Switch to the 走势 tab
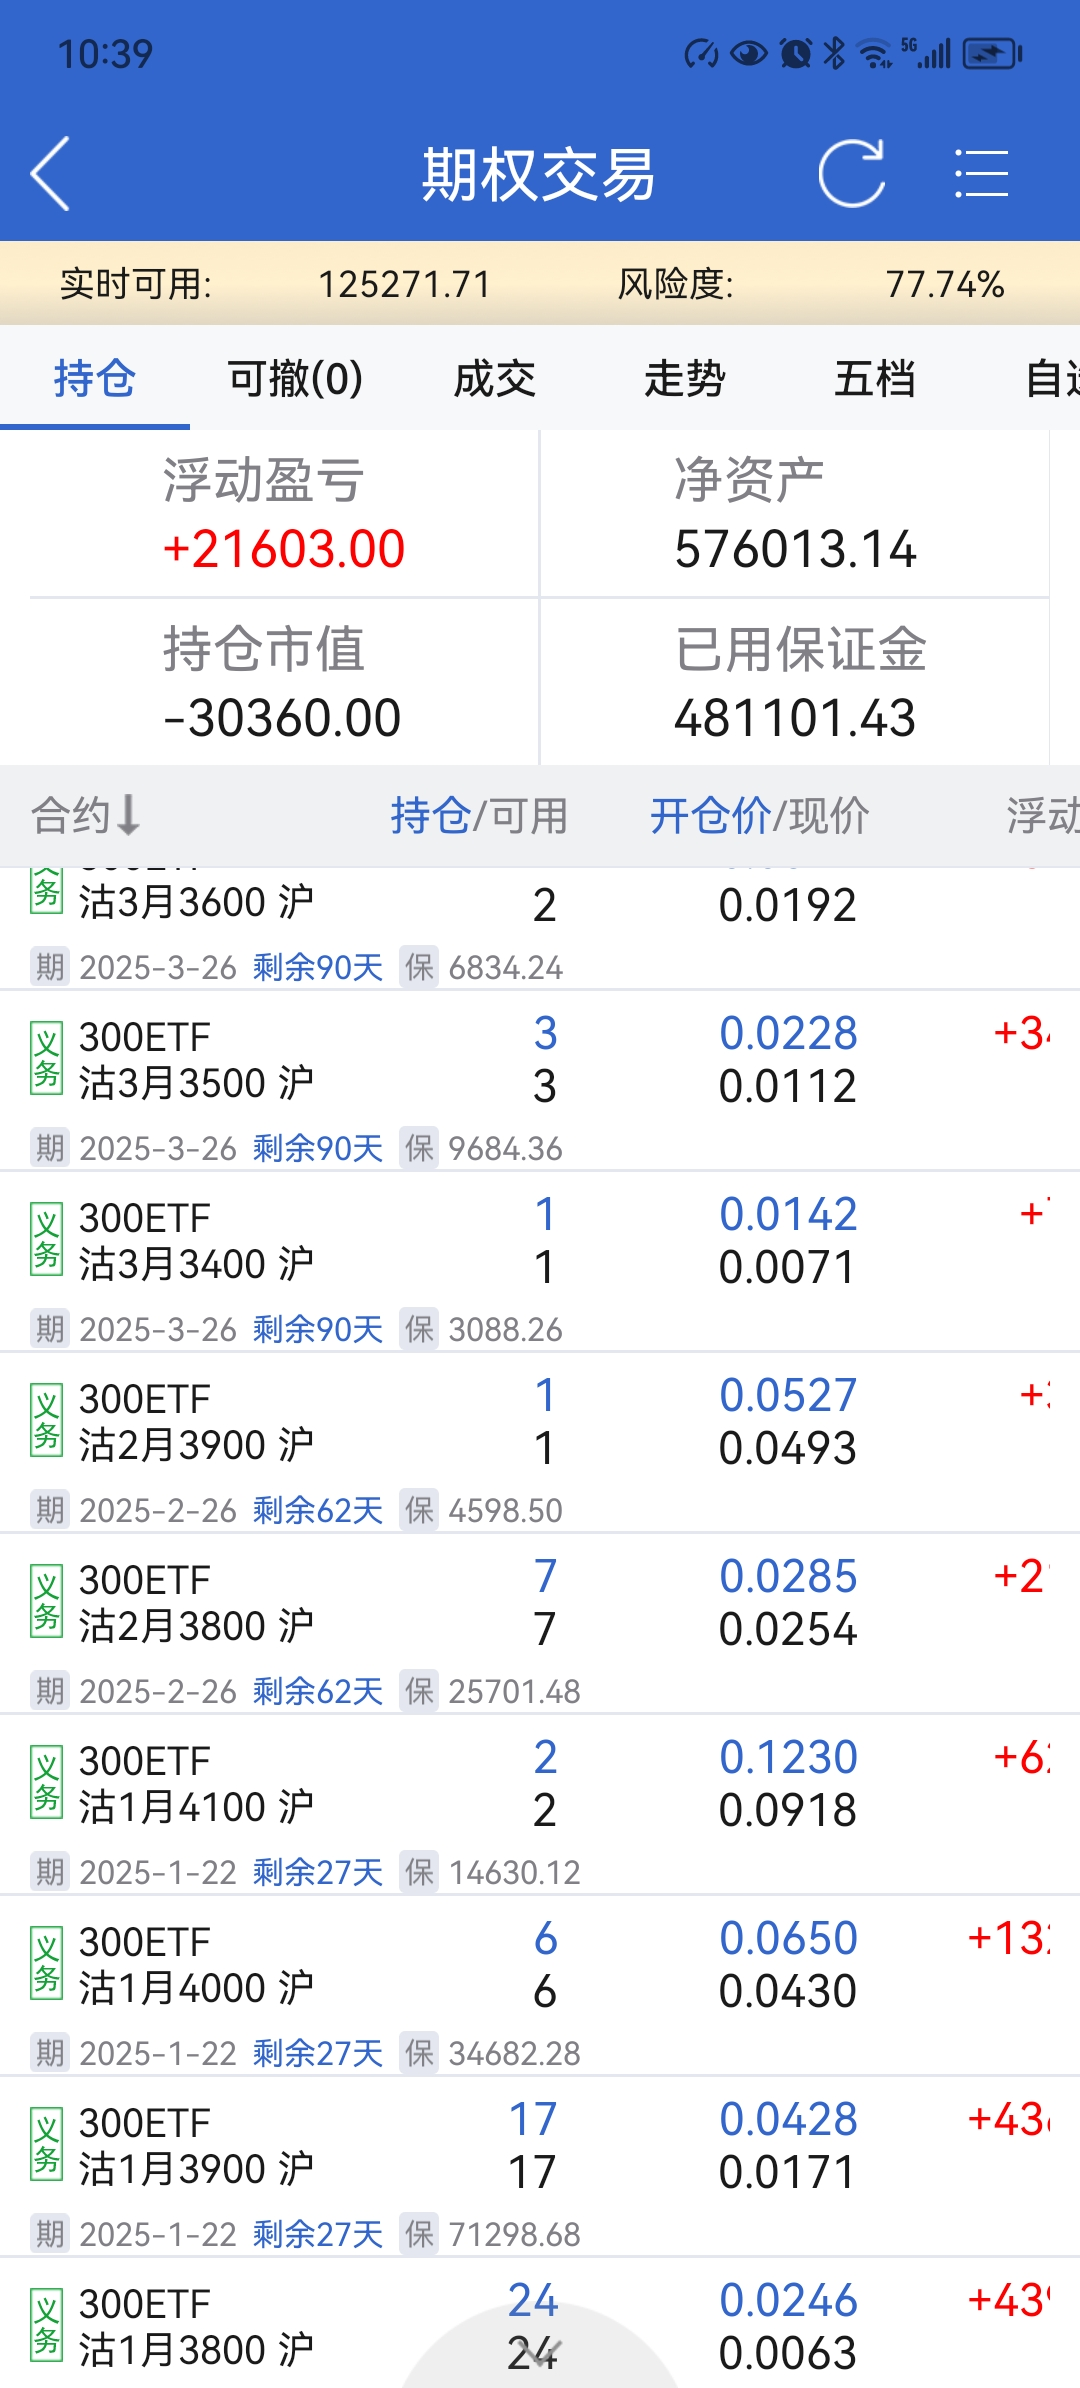Viewport: 1080px width, 2388px height. click(684, 379)
